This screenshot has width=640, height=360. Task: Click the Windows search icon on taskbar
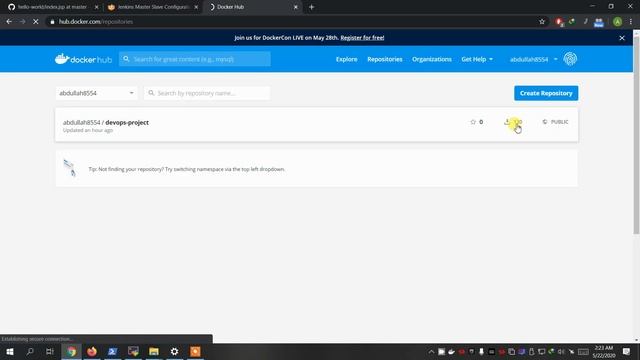pos(30,351)
